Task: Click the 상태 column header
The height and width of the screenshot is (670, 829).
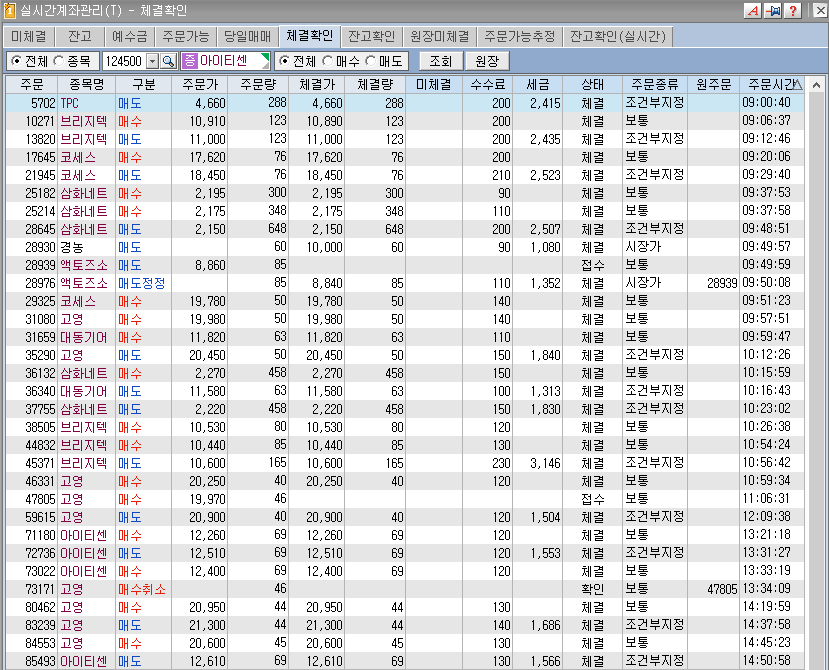Action: point(593,85)
